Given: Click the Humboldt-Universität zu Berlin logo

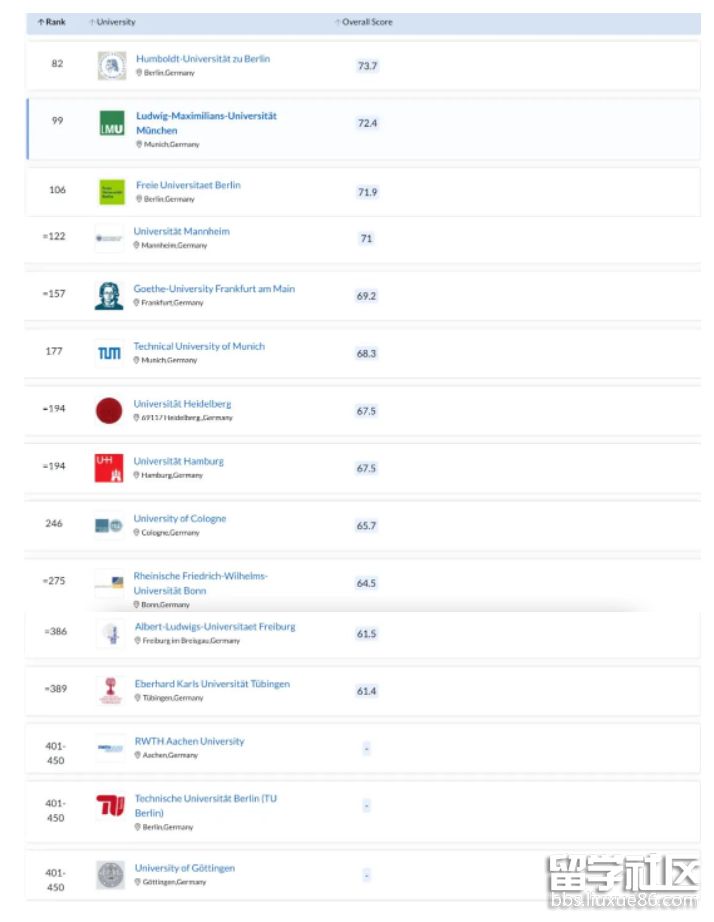Looking at the screenshot, I should pyautogui.click(x=112, y=66).
